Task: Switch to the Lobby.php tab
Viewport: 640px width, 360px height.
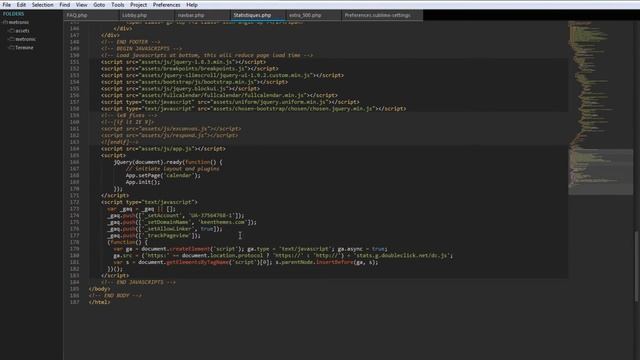Action: click(x=146, y=15)
